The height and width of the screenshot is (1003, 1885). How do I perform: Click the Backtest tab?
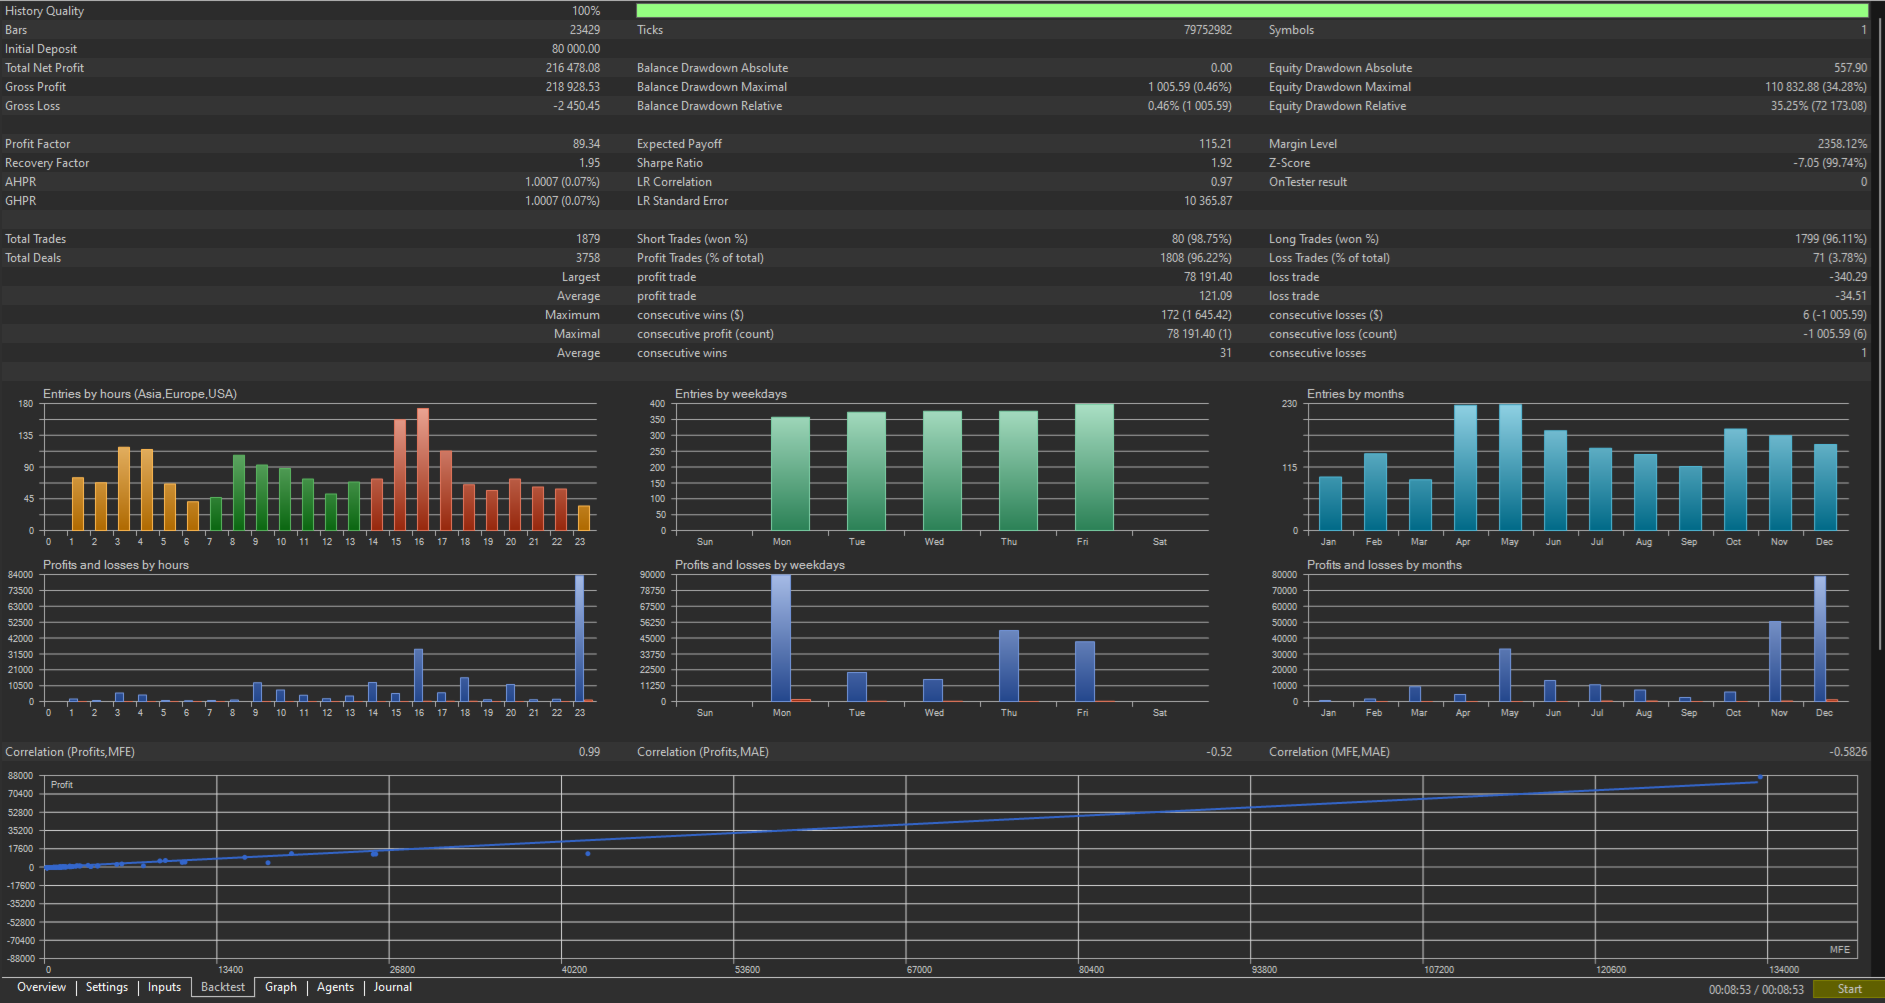click(223, 987)
